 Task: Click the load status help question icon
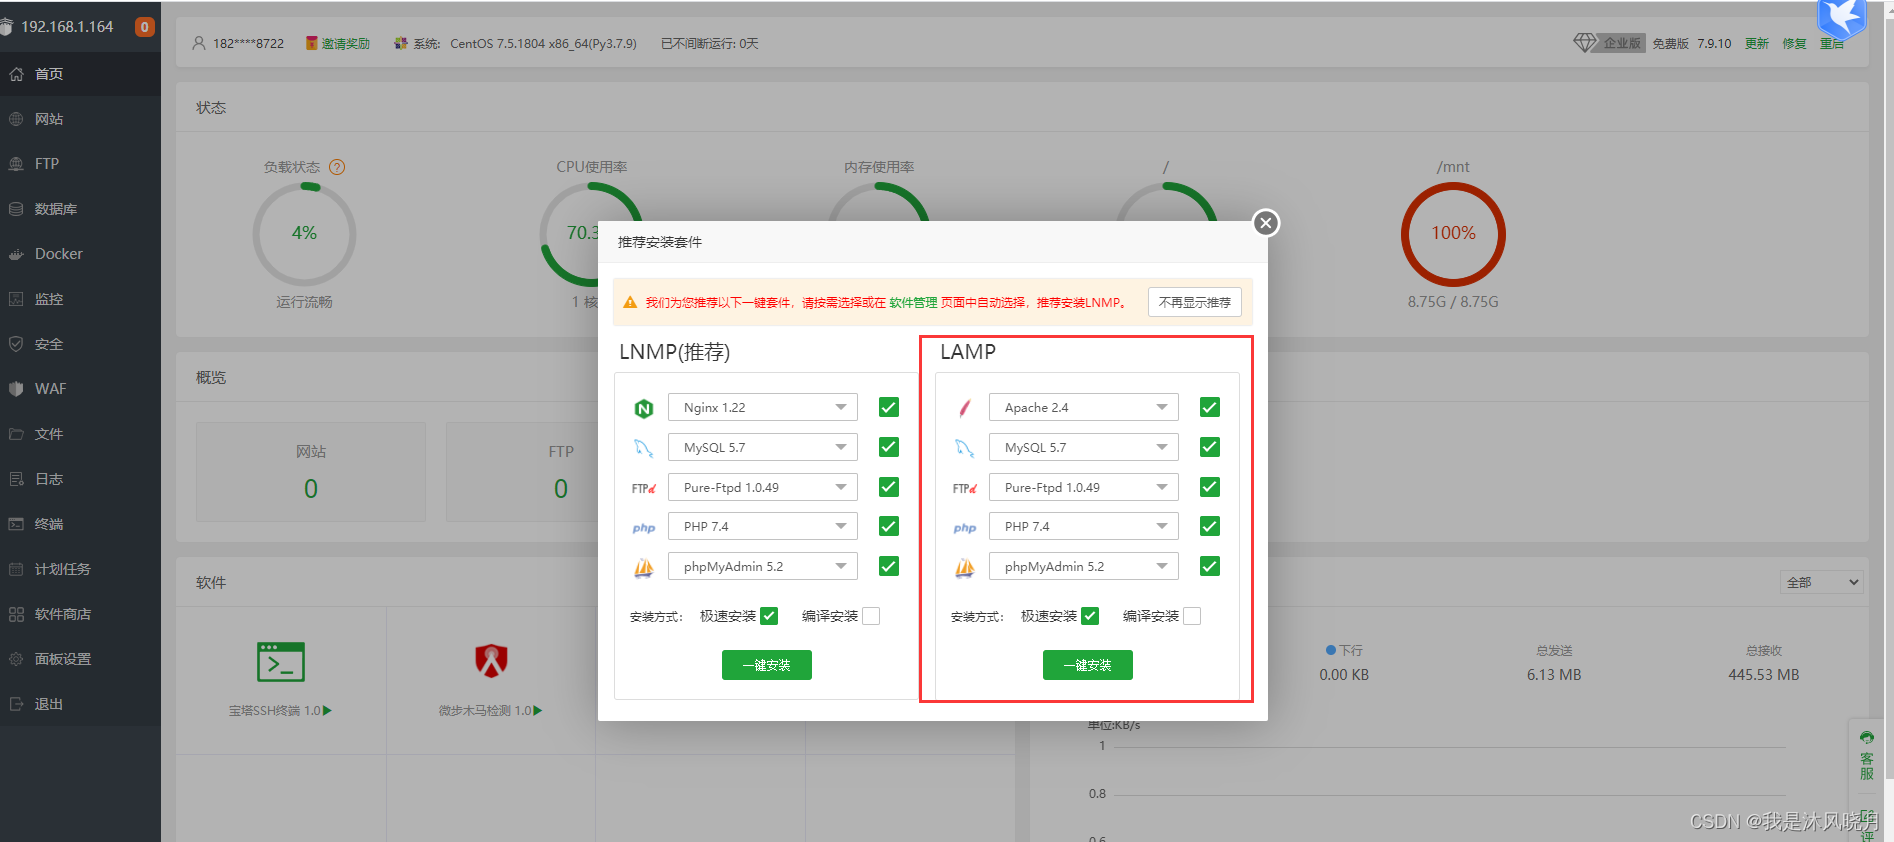pos(337,167)
